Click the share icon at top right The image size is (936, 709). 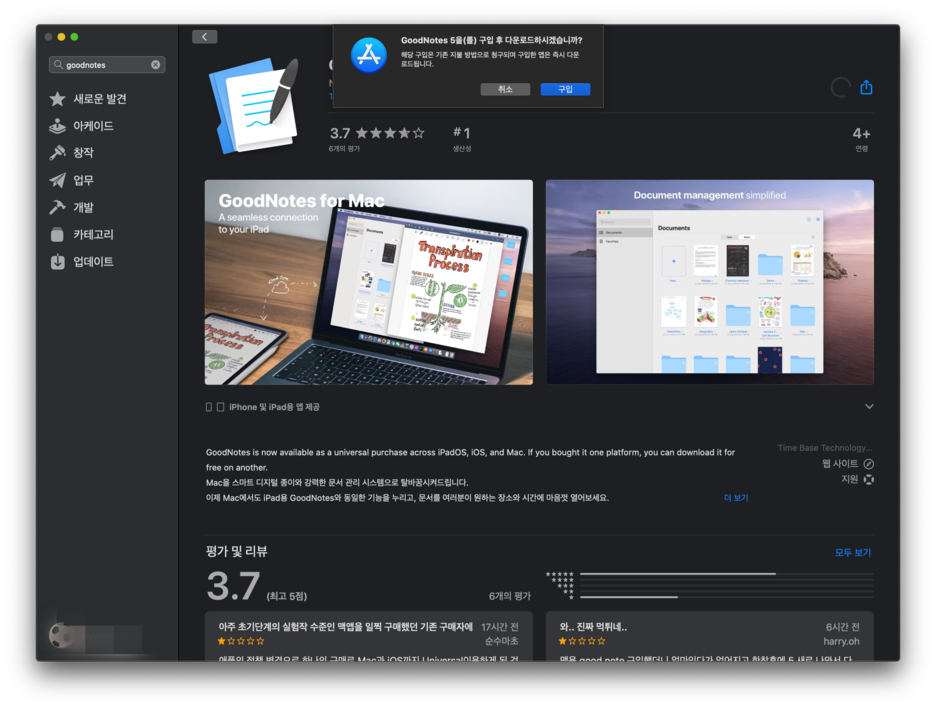[x=866, y=88]
